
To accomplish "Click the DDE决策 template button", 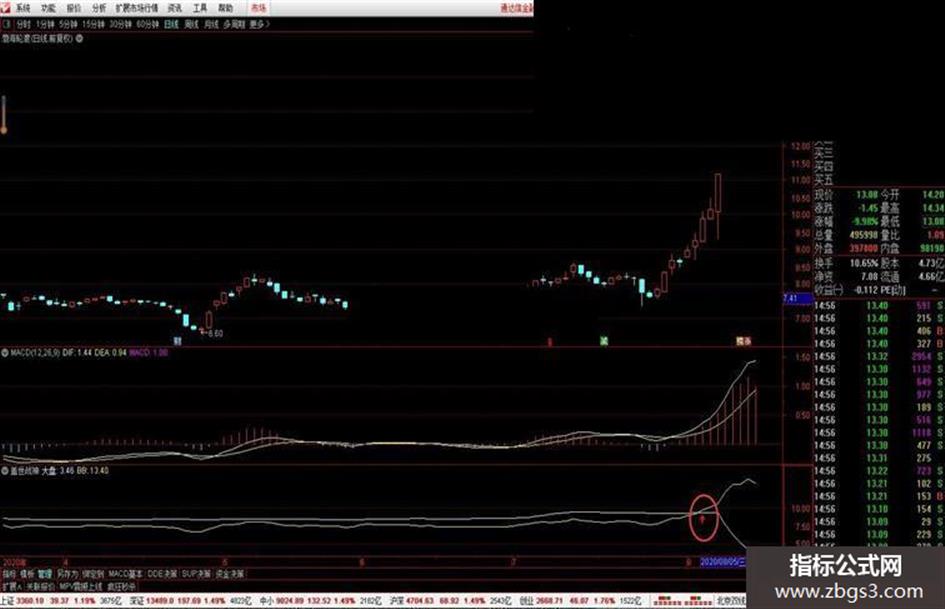I will click(162, 574).
